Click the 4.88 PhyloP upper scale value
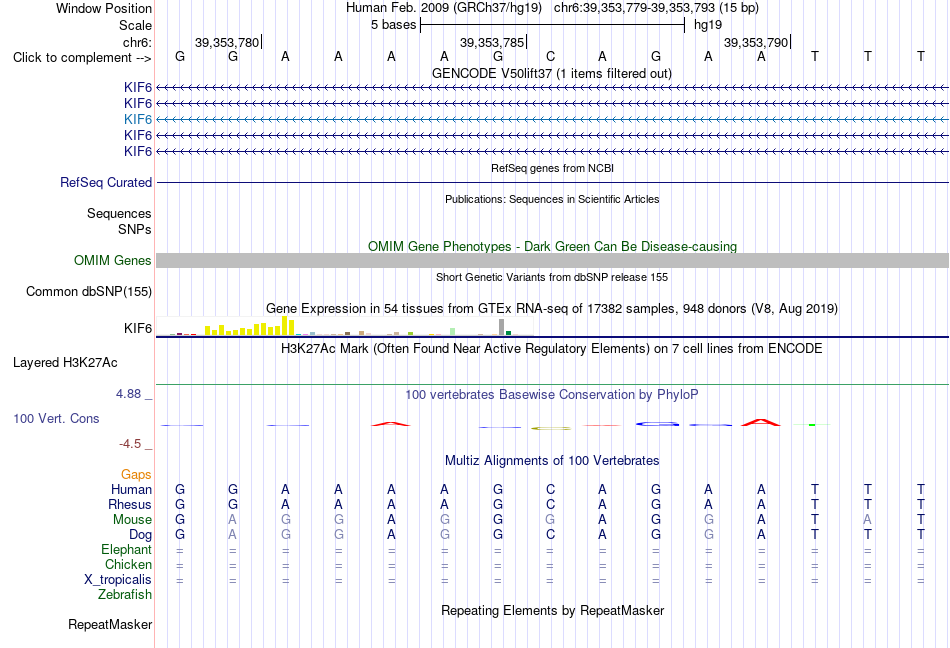 pos(128,394)
